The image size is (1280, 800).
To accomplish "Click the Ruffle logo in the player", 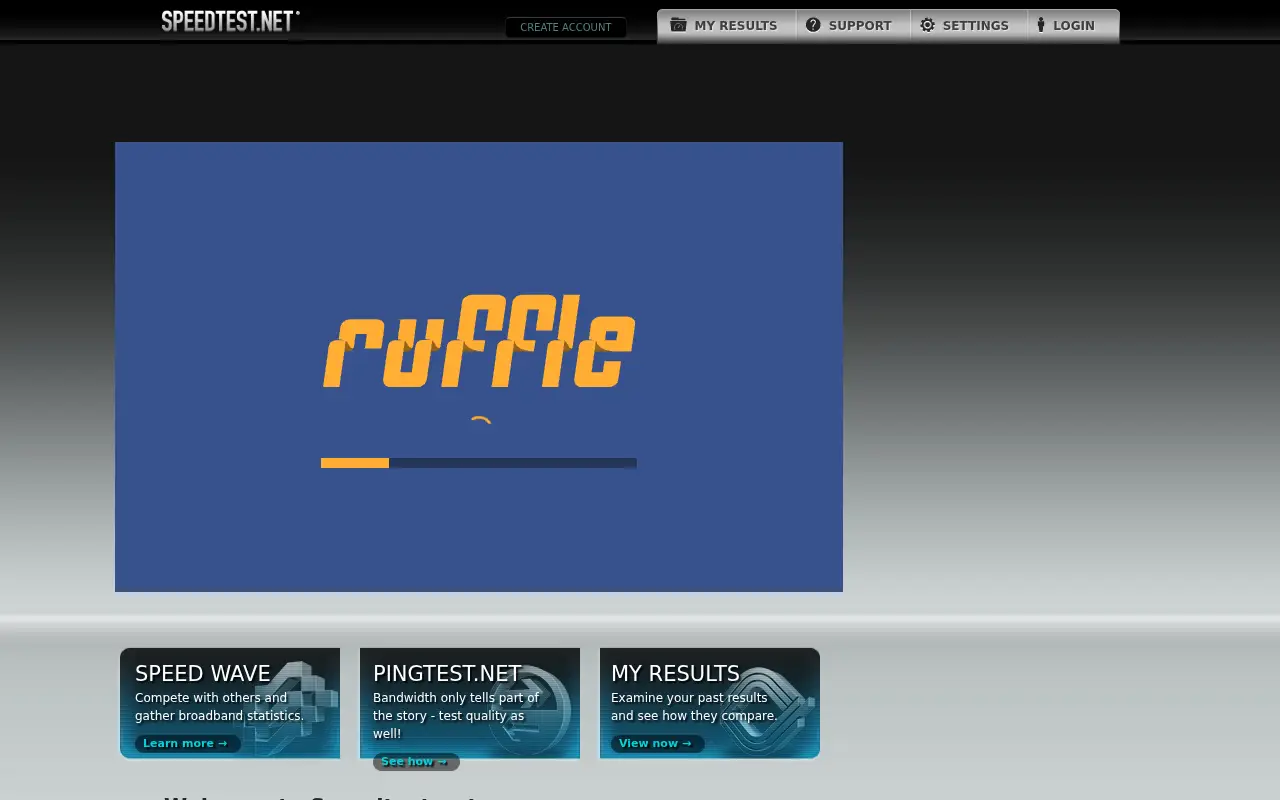I will [x=479, y=341].
